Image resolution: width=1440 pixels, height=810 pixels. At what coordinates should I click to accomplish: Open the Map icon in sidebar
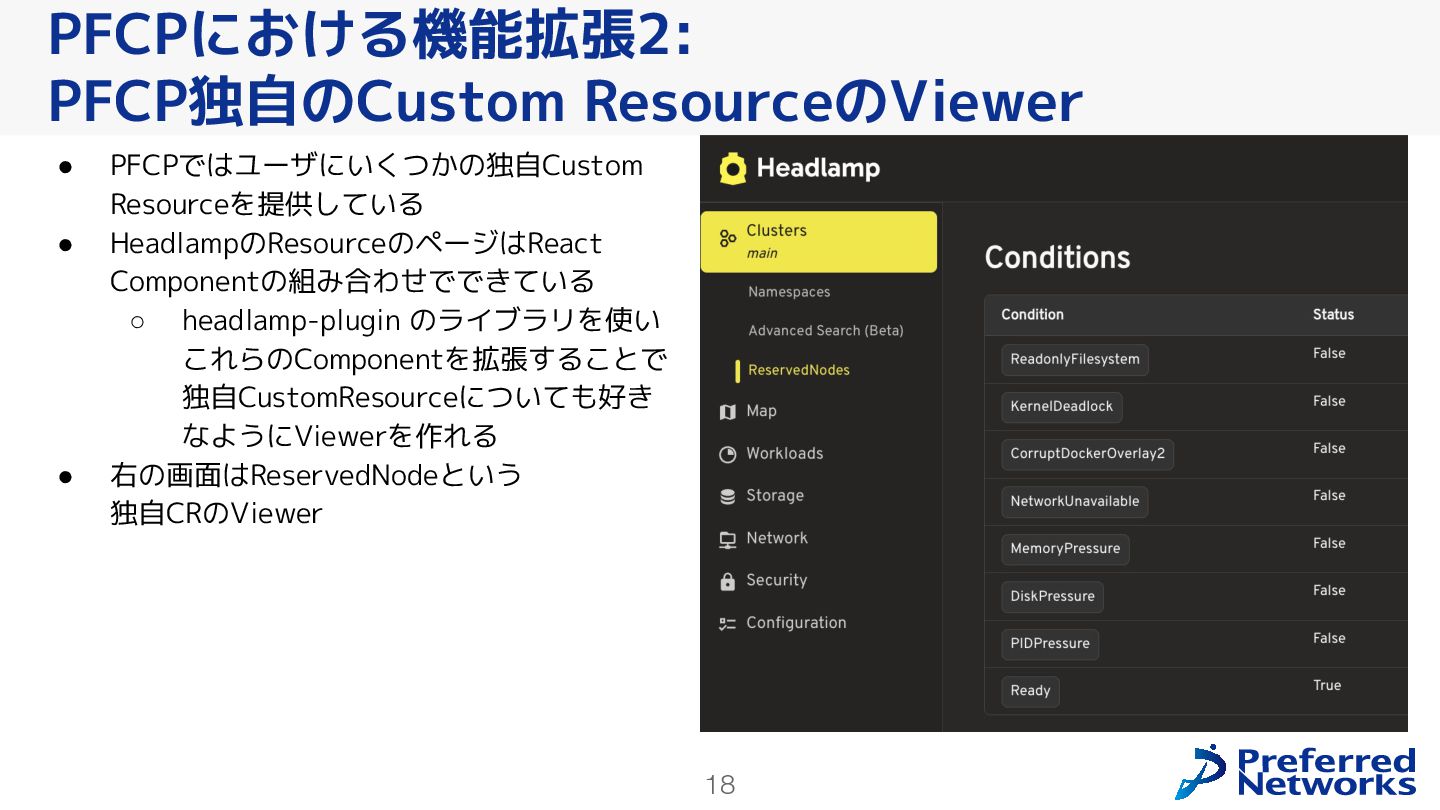[728, 412]
